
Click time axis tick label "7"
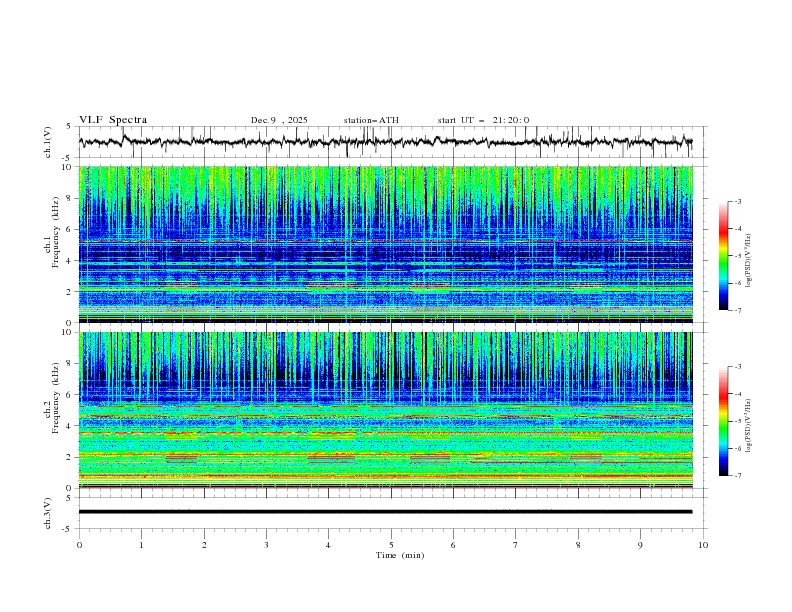(x=516, y=545)
